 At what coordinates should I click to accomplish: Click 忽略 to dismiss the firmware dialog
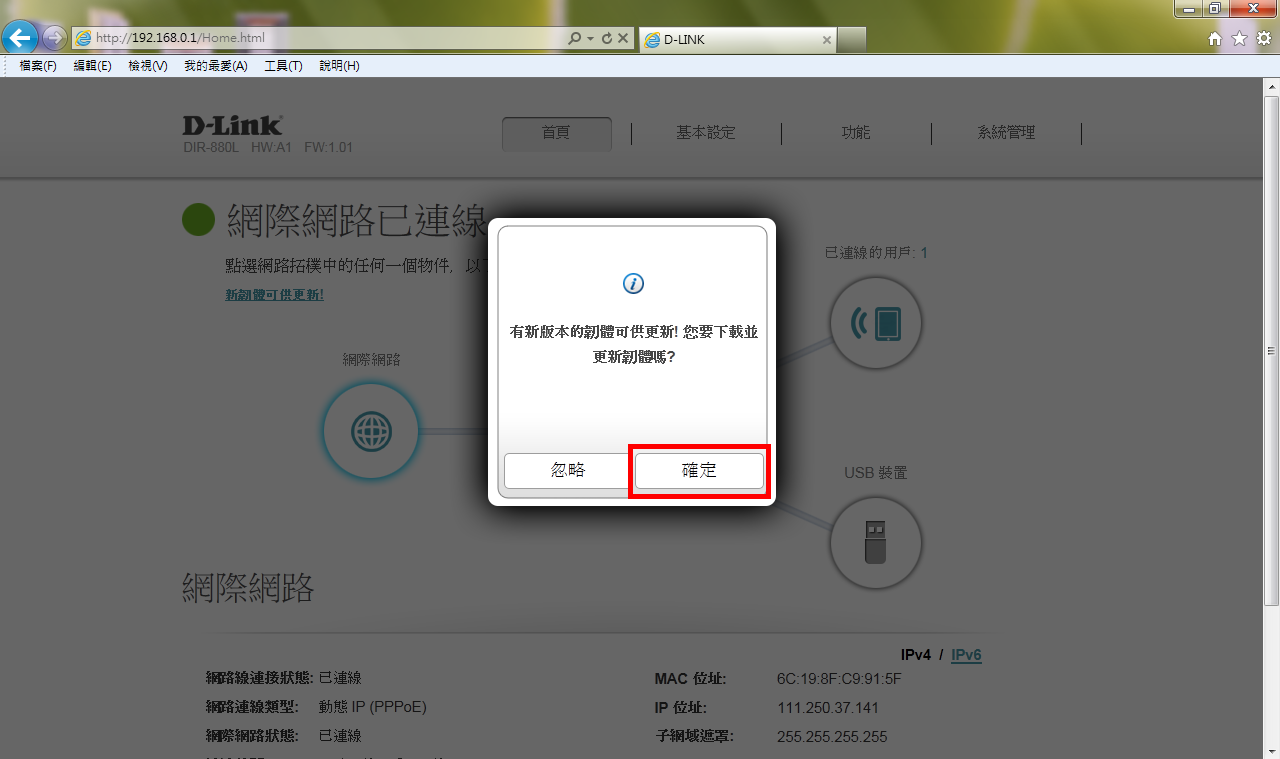coord(568,471)
